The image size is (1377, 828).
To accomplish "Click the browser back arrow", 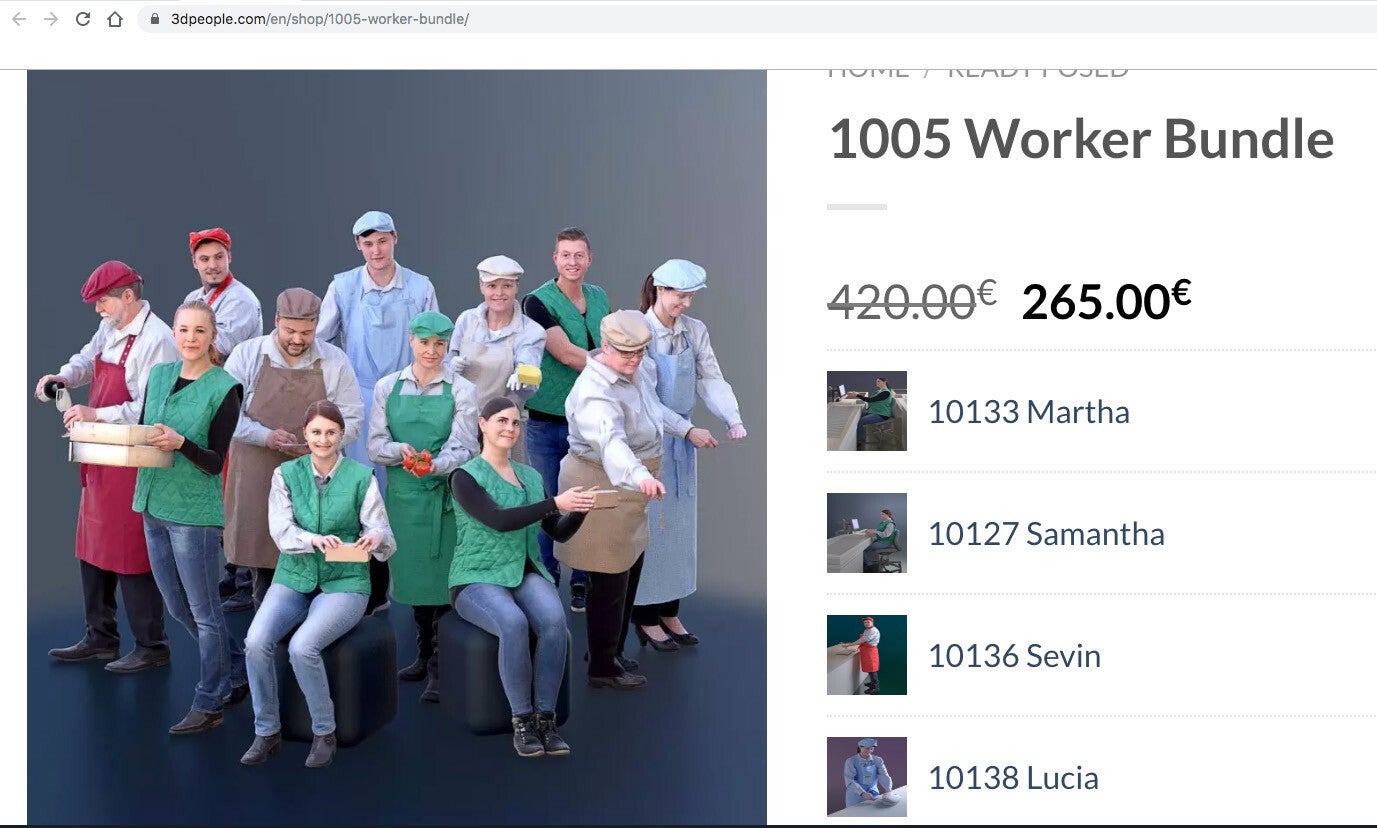I will click(19, 19).
